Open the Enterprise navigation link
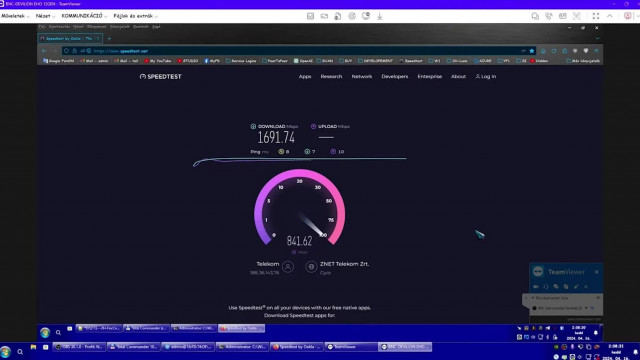This screenshot has height=360, width=640. (429, 76)
